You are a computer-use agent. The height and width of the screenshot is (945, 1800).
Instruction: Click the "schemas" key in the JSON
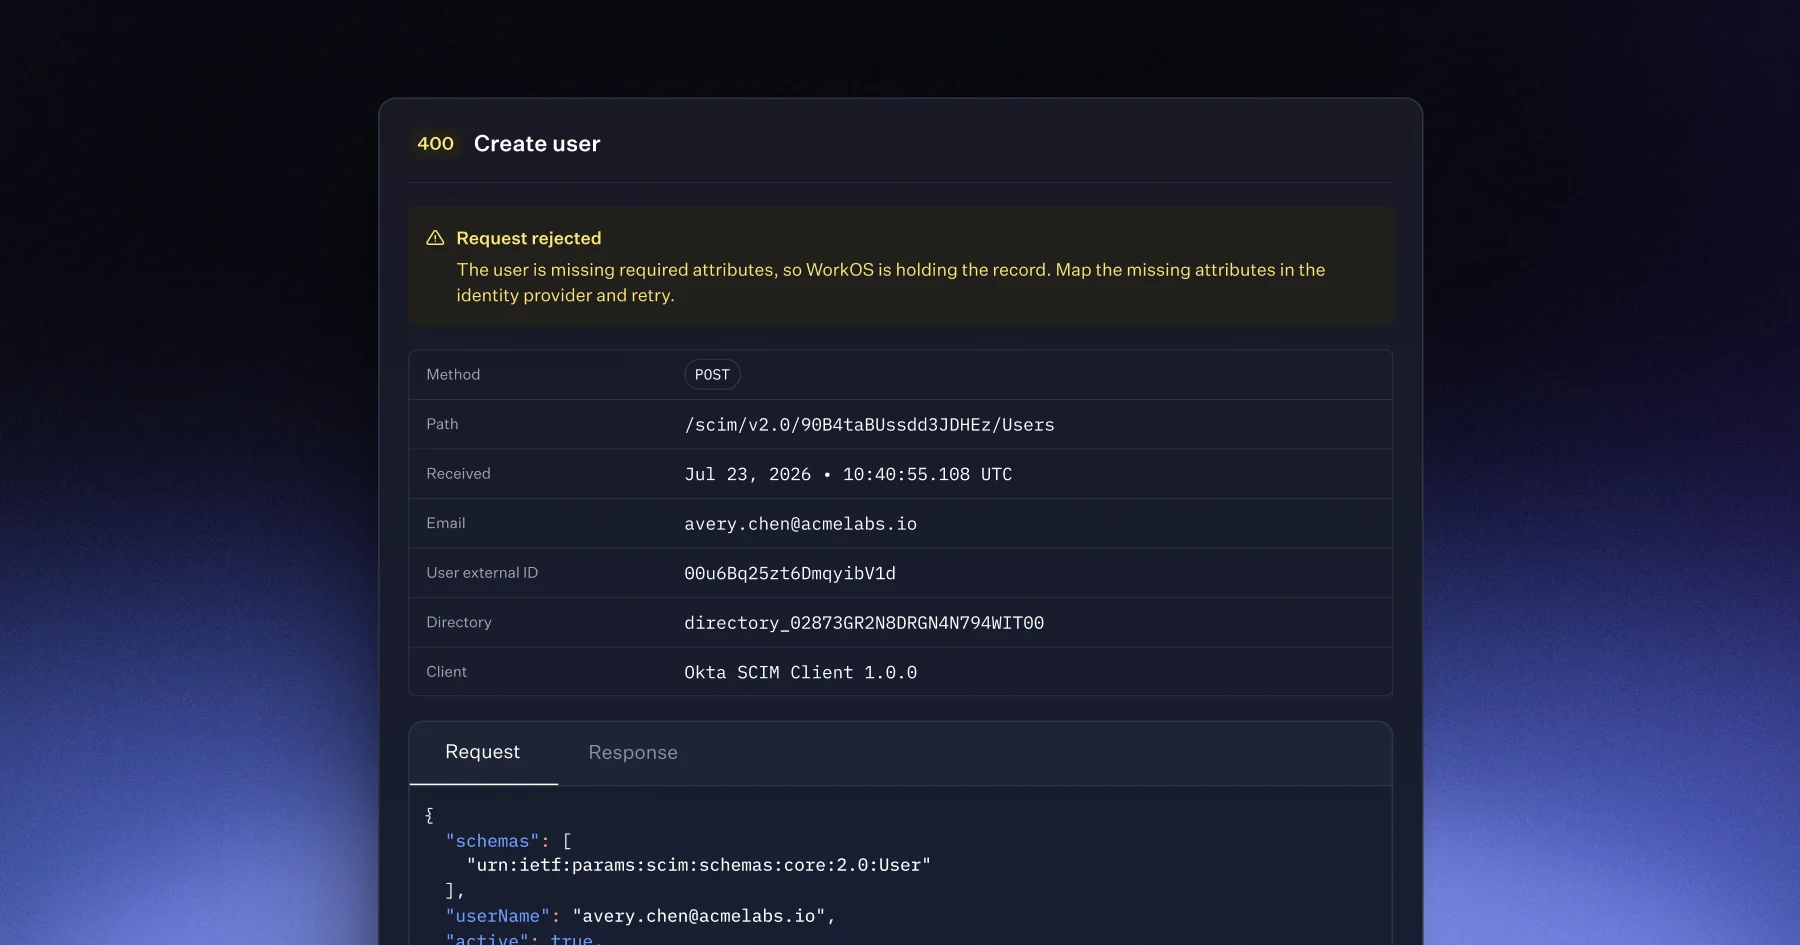click(x=492, y=841)
